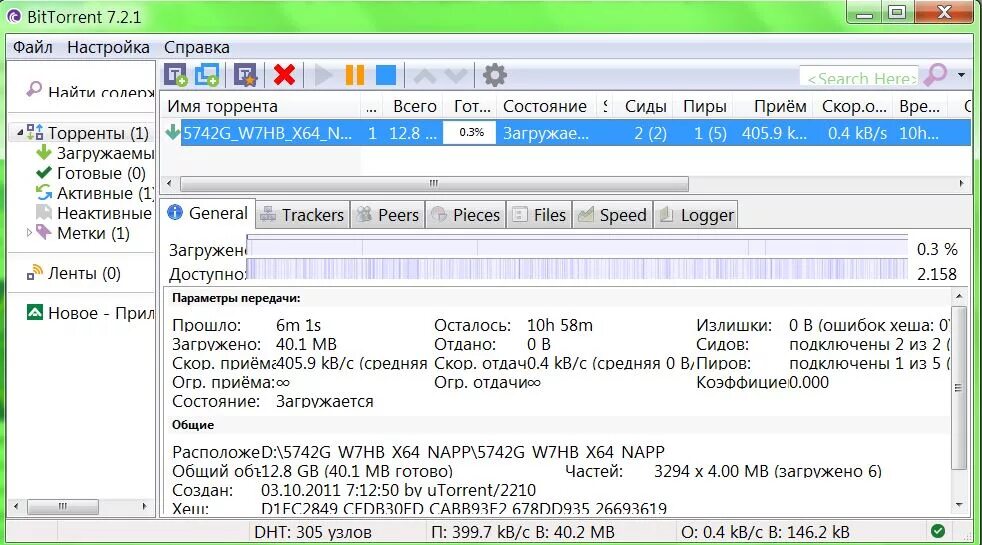982x545 pixels.
Task: Switch to the Pieces tab
Action: 466,215
